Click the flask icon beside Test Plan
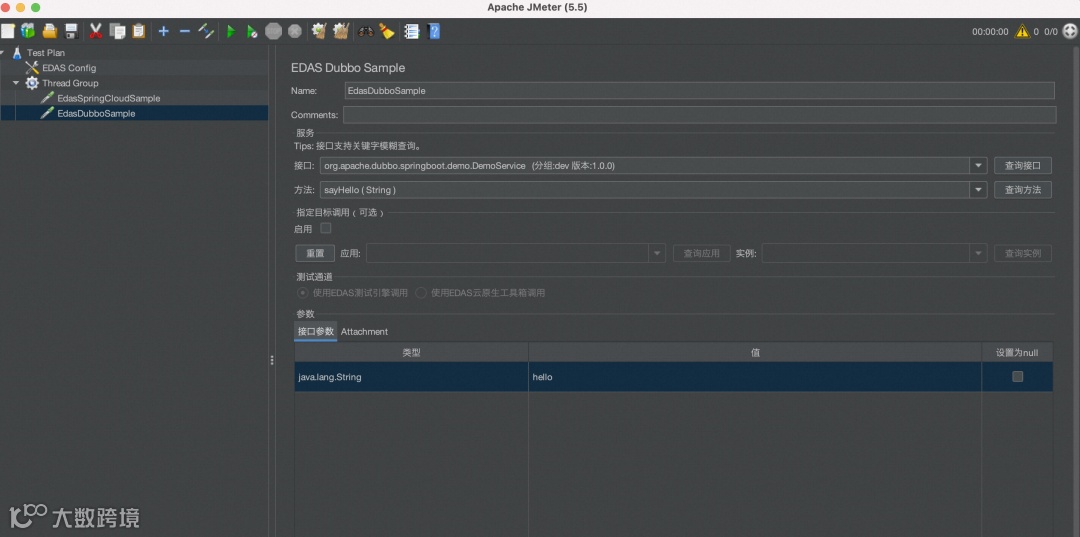This screenshot has width=1080, height=537. 17,52
